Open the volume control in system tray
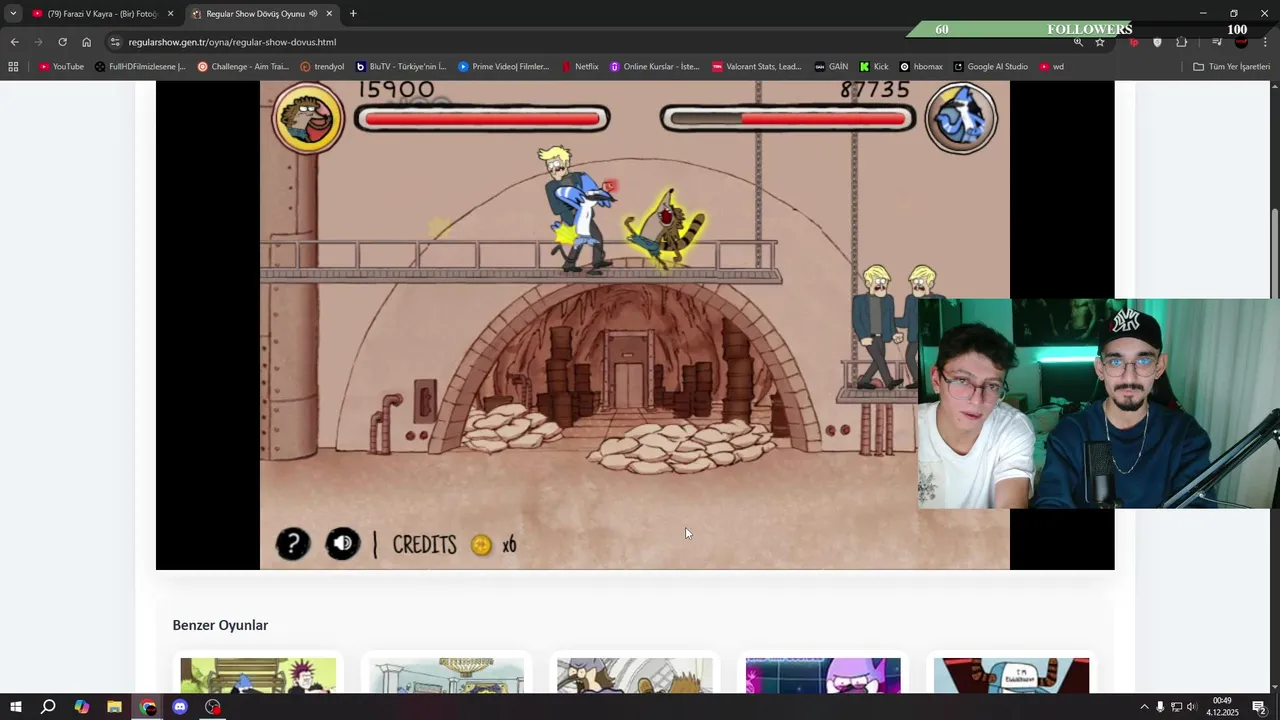The width and height of the screenshot is (1280, 720). (x=1191, y=707)
